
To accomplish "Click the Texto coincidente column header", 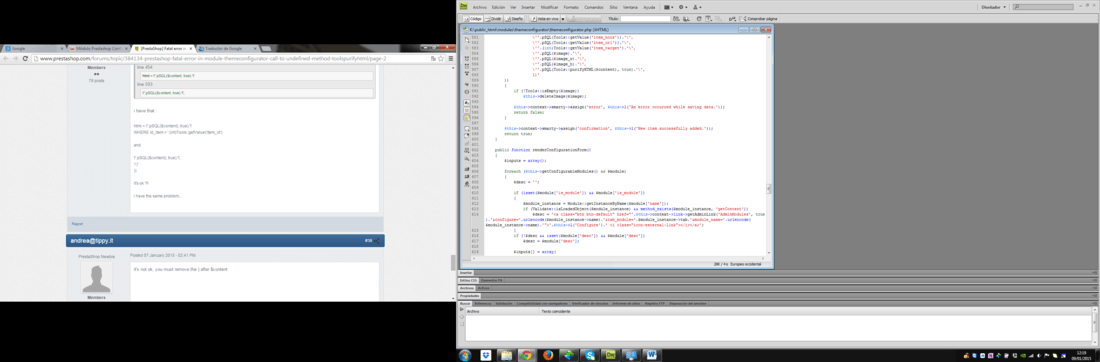I will coord(816,311).
